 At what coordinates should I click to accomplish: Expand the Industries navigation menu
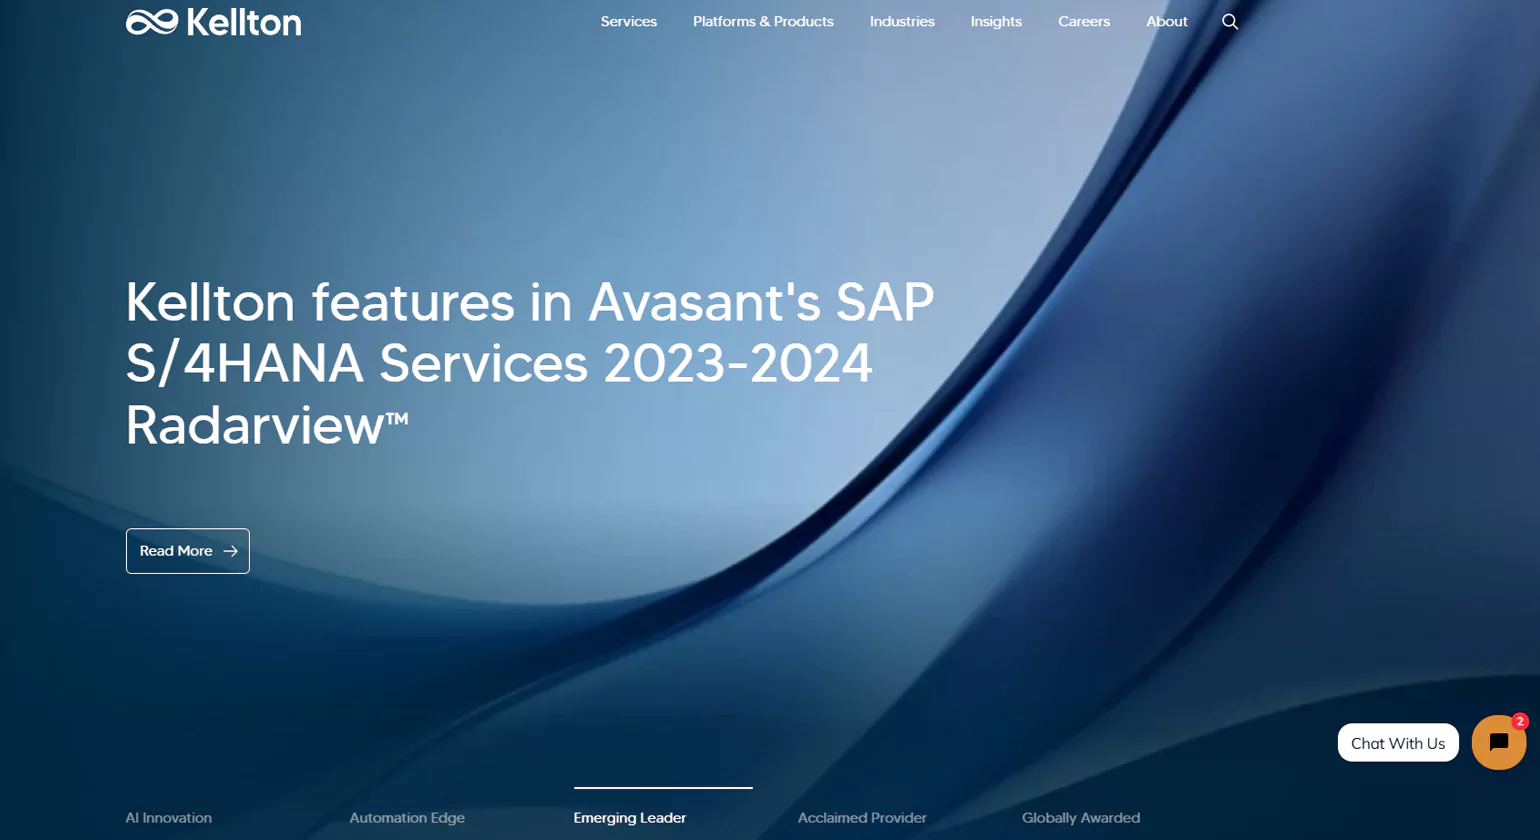[902, 22]
